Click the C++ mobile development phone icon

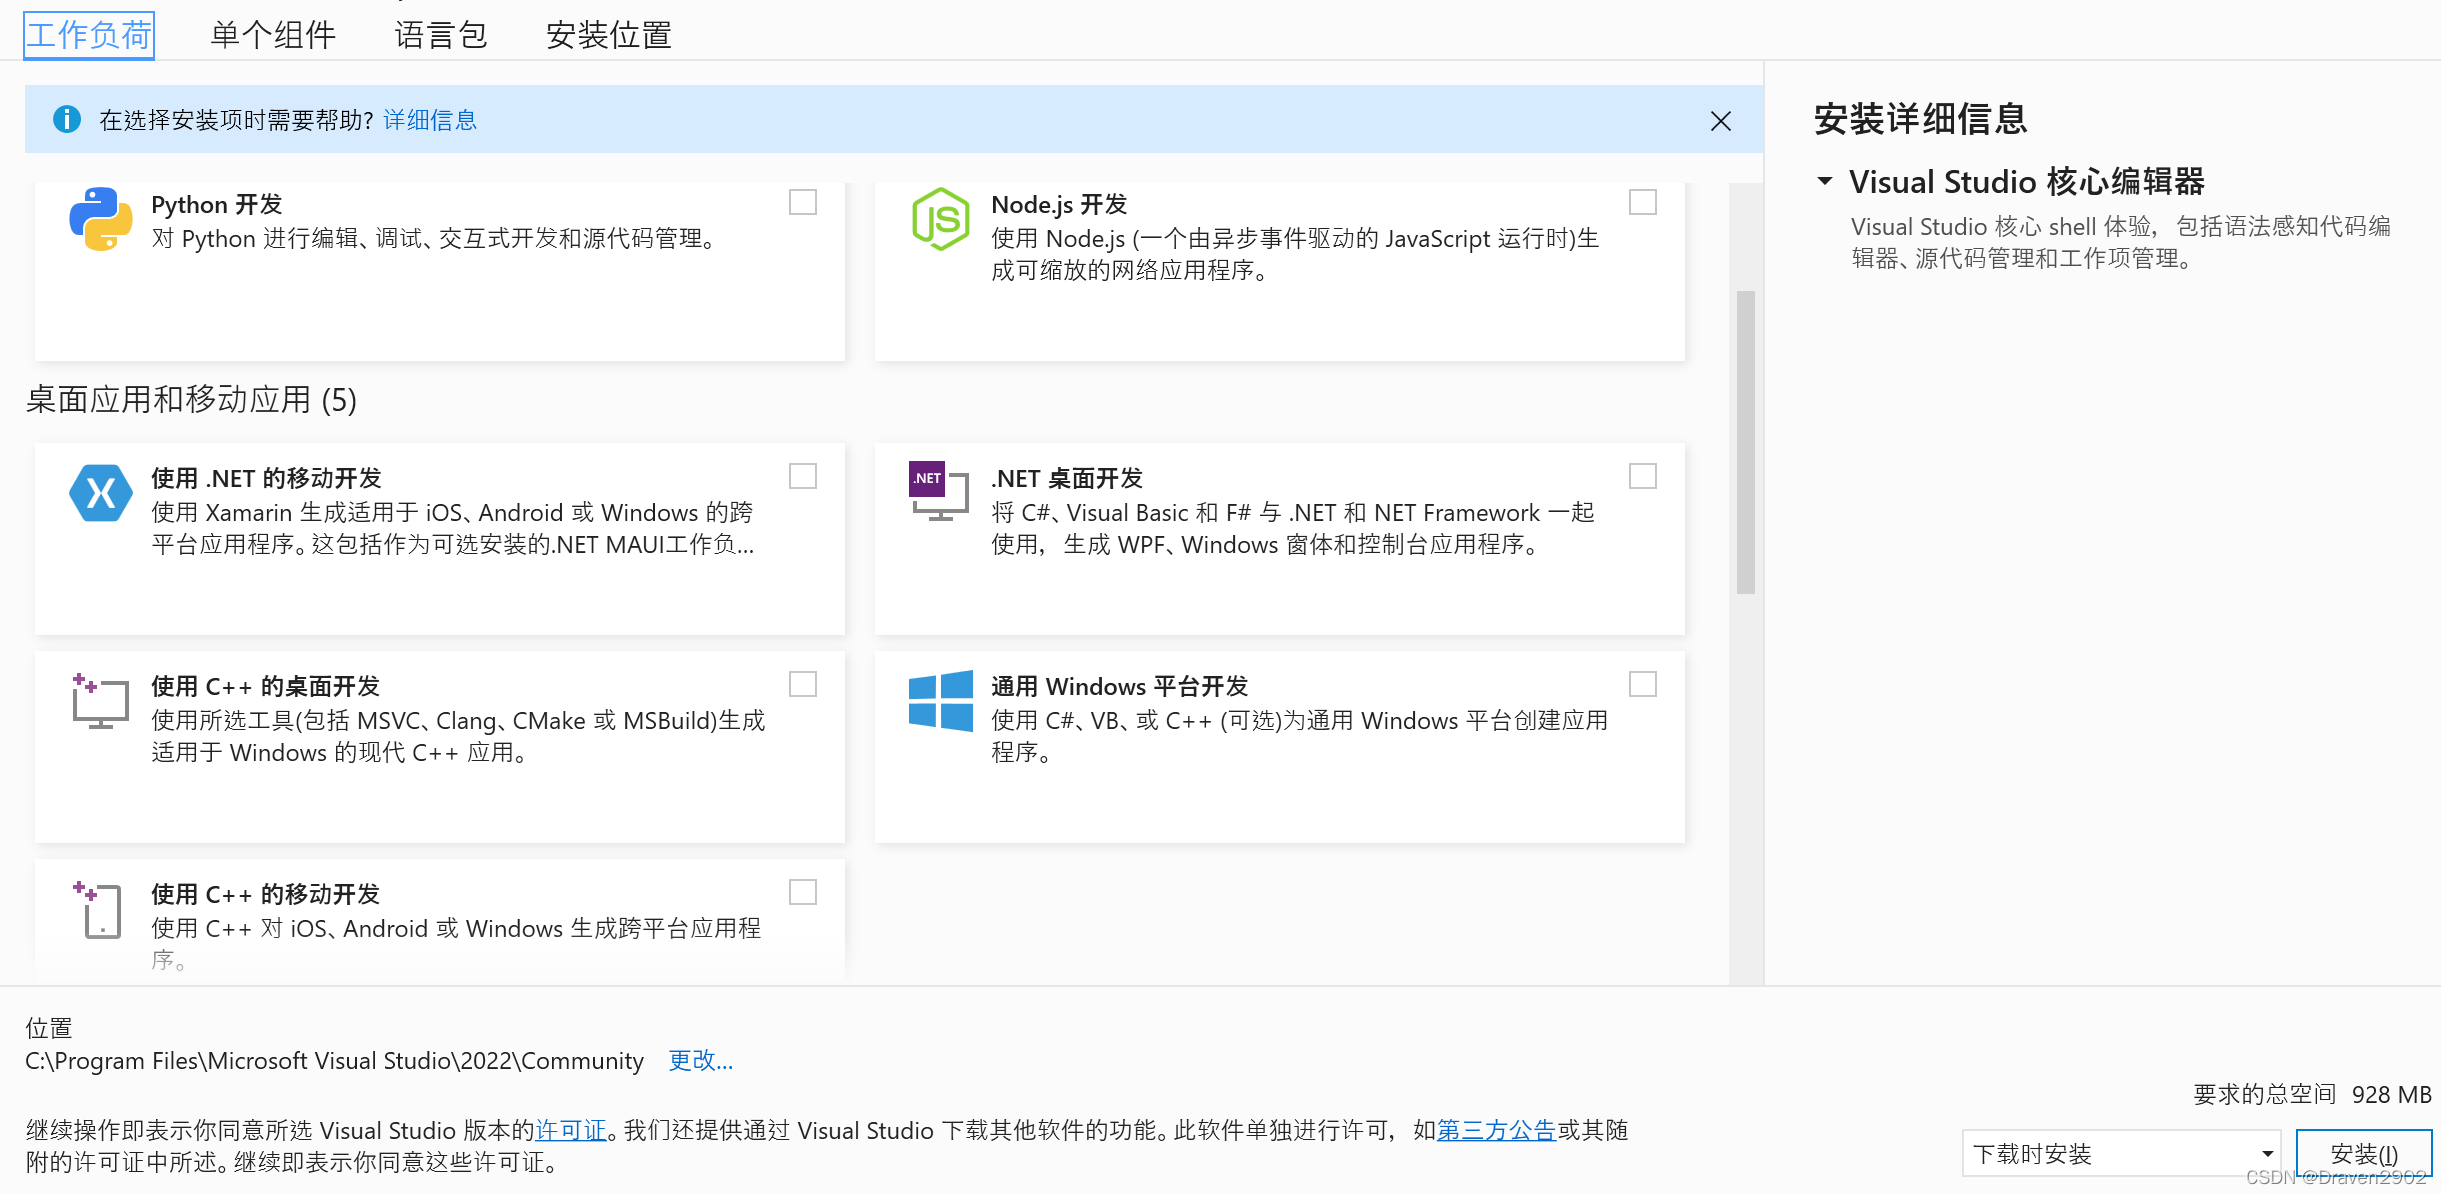98,909
